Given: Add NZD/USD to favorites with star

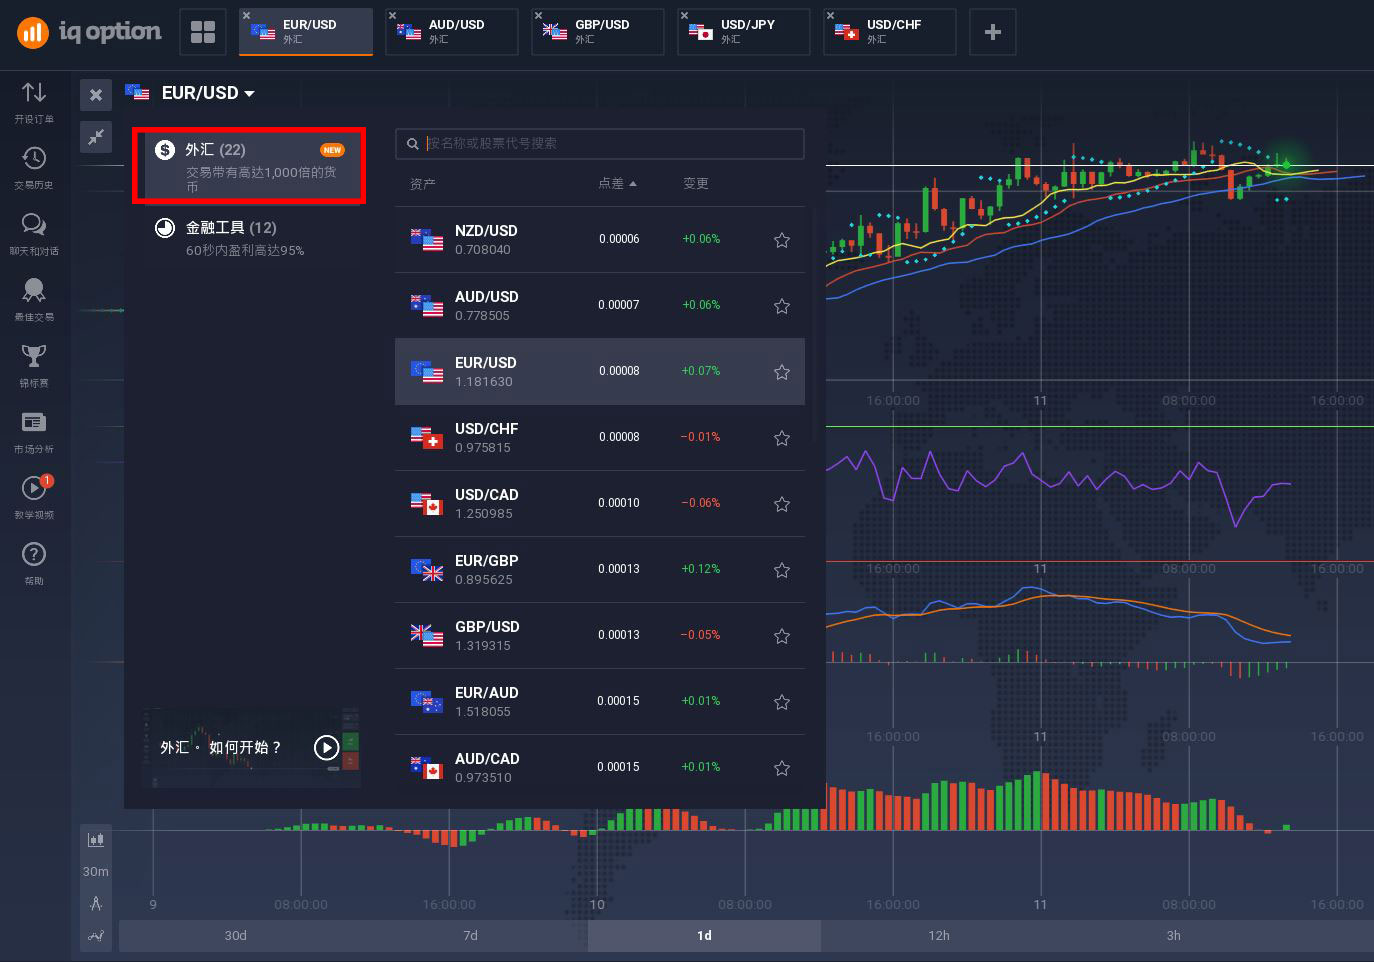Looking at the screenshot, I should pyautogui.click(x=782, y=240).
